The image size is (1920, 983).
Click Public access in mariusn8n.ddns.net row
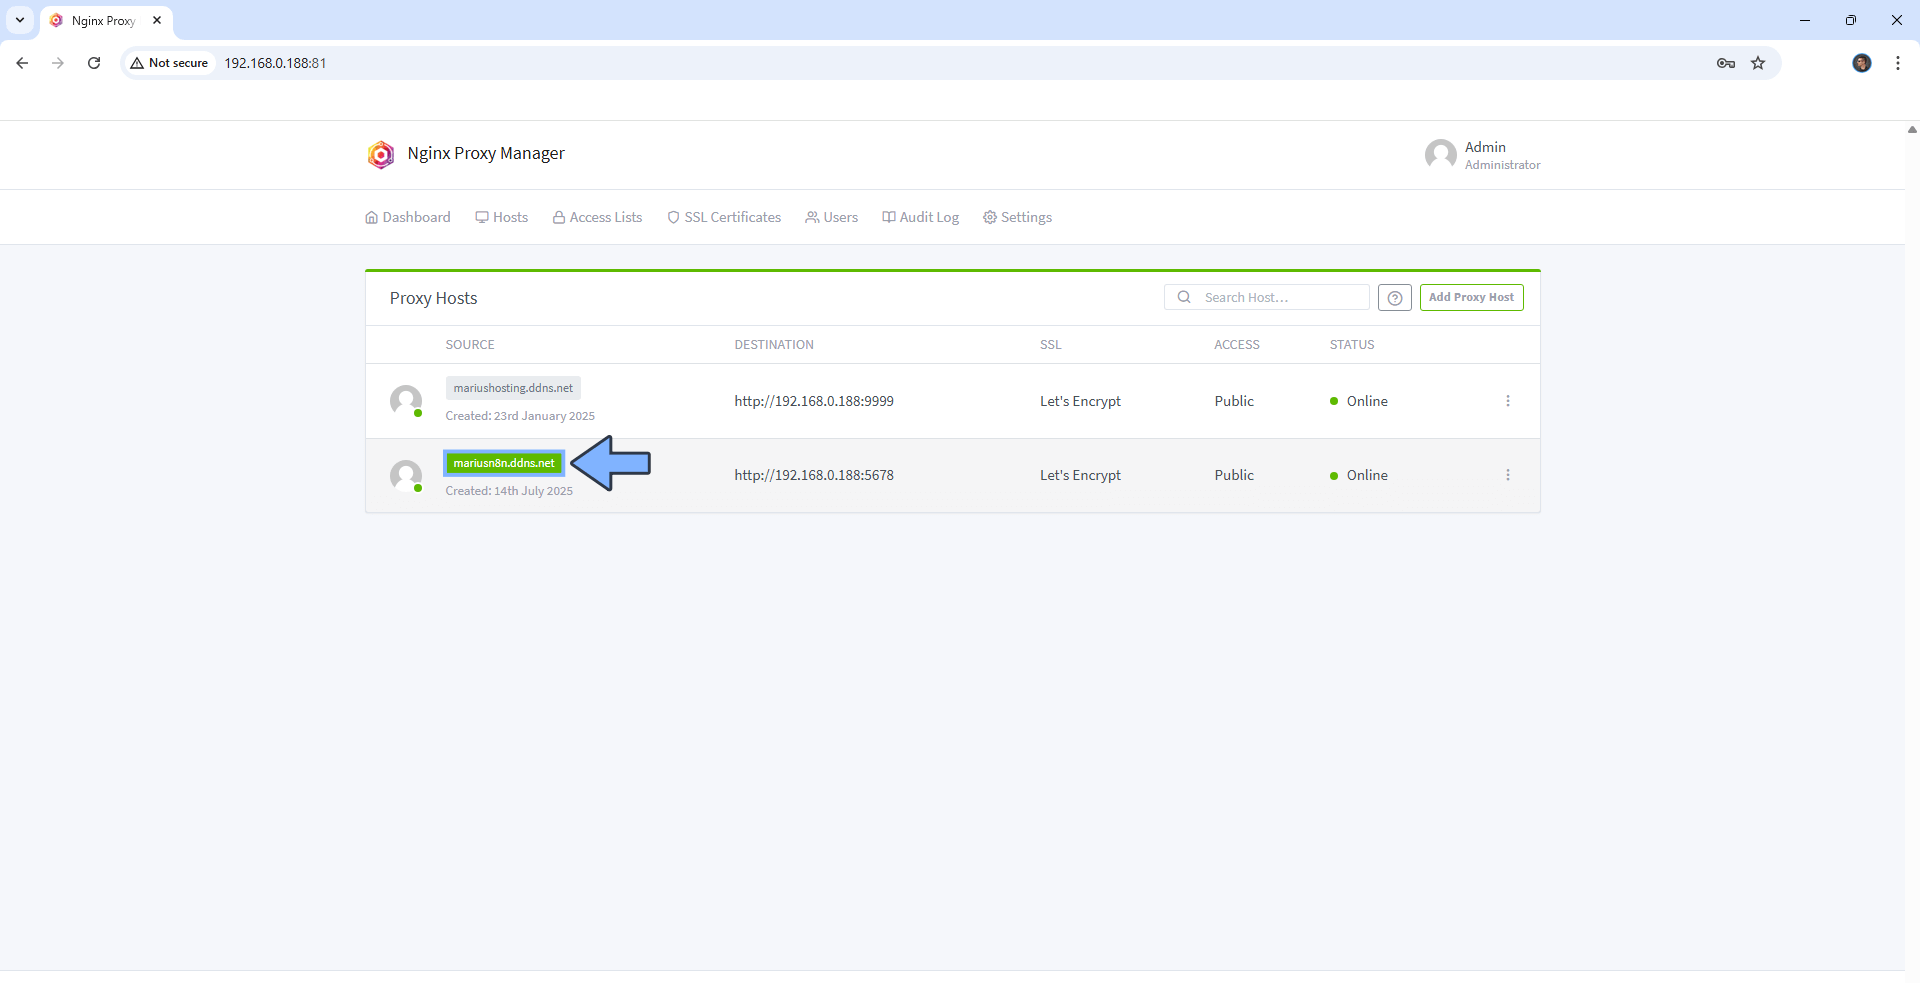pos(1234,476)
